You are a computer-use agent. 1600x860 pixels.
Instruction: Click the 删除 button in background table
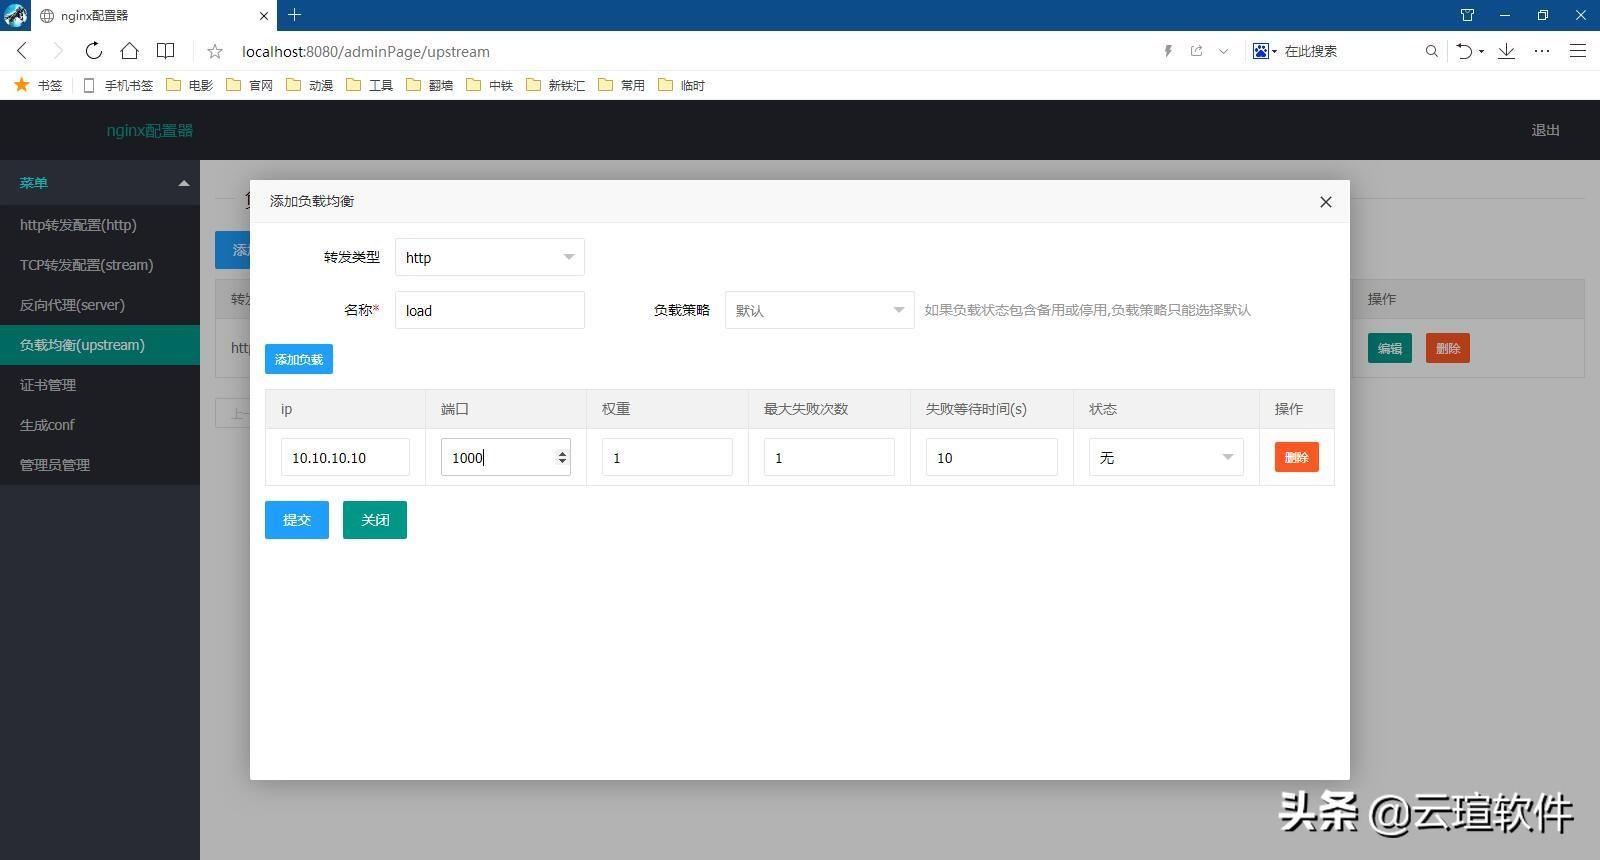1448,348
